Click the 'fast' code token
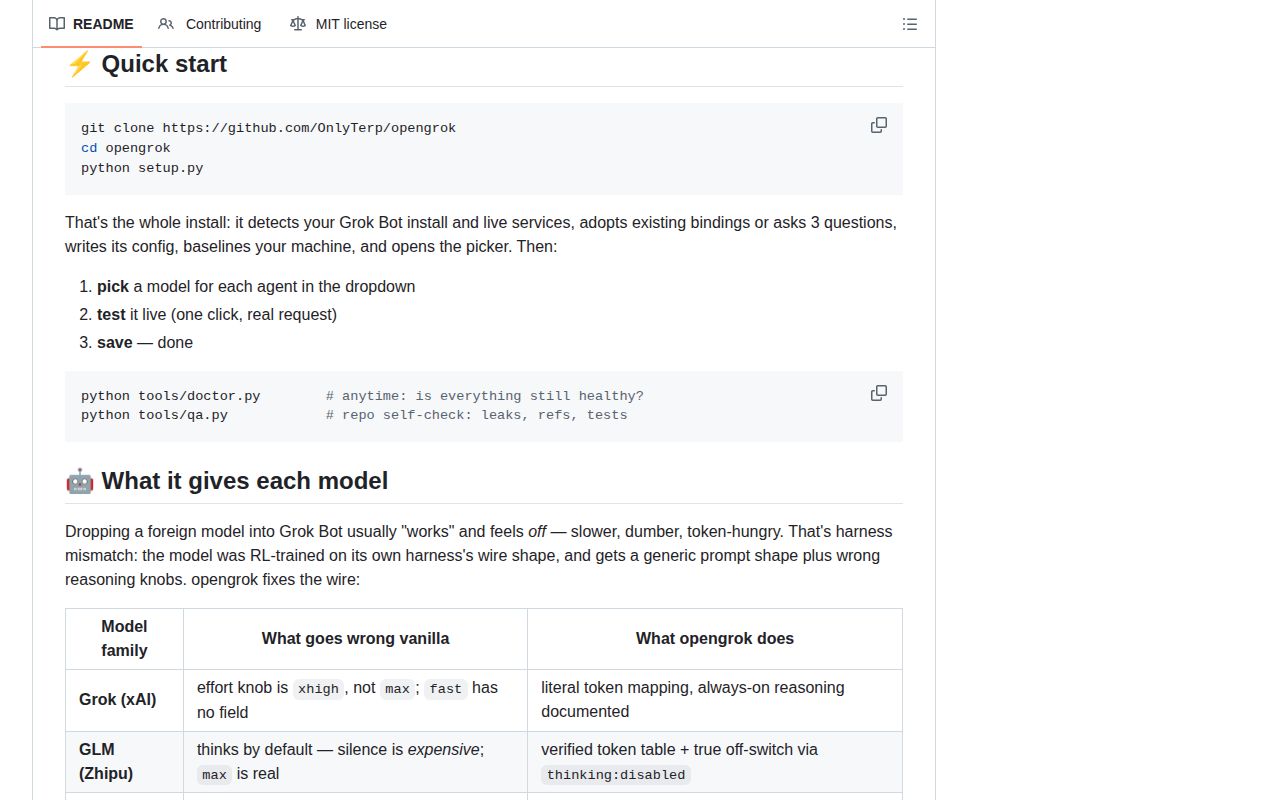The image size is (1280, 800). tap(446, 688)
